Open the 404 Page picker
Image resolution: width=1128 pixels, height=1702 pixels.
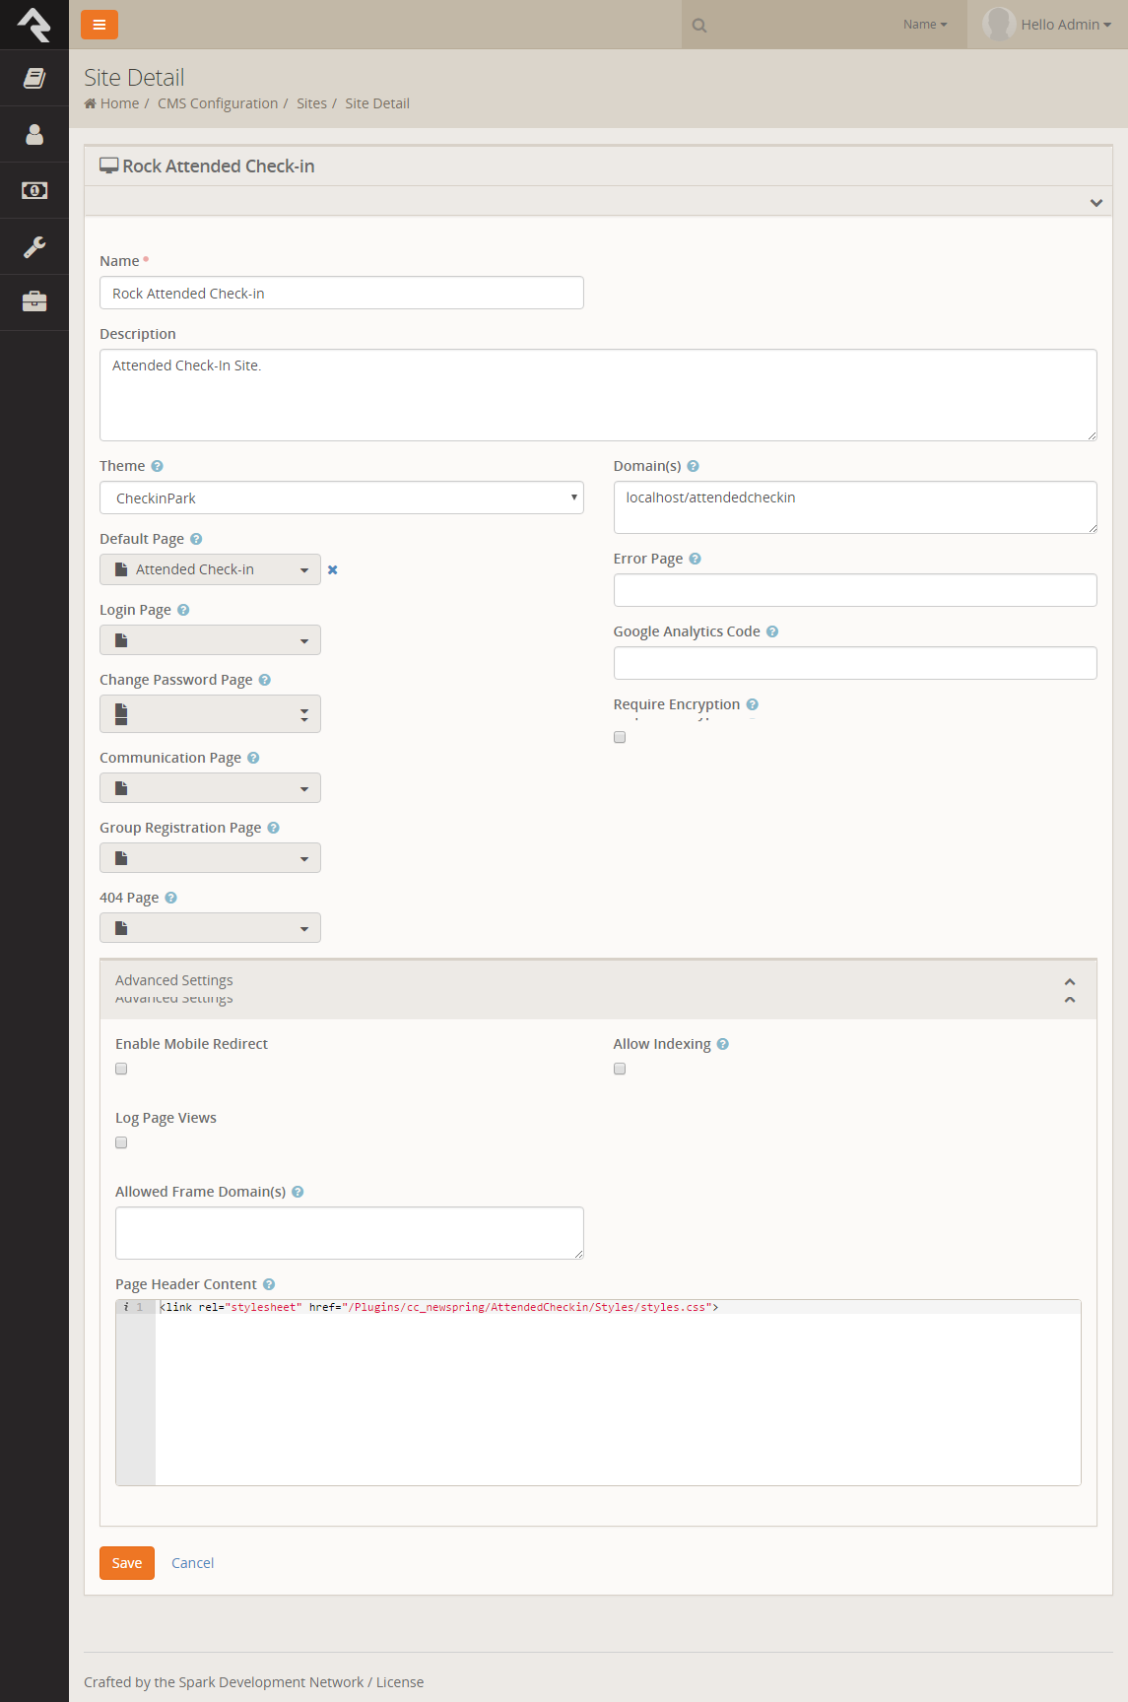click(210, 928)
